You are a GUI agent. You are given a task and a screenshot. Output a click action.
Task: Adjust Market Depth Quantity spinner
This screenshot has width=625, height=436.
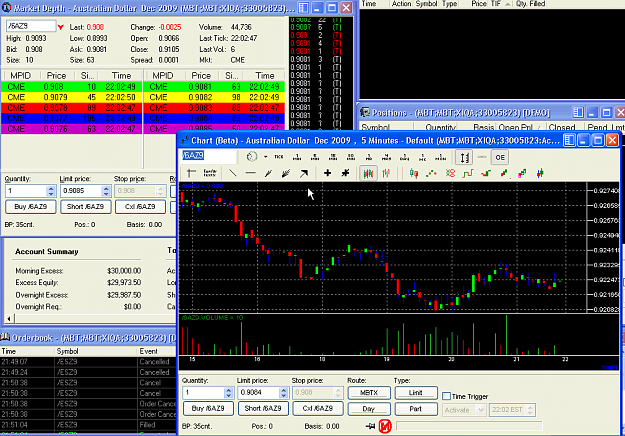pyautogui.click(x=51, y=191)
